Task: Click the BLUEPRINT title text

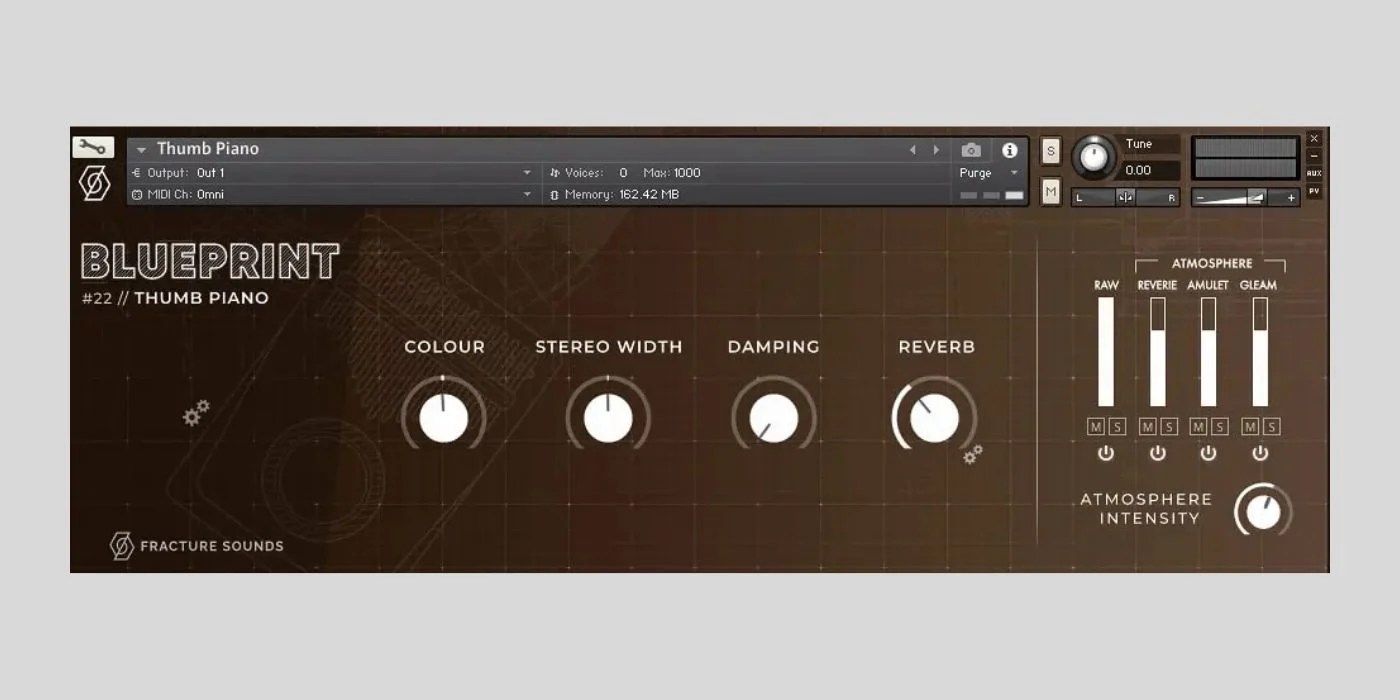Action: tap(210, 262)
